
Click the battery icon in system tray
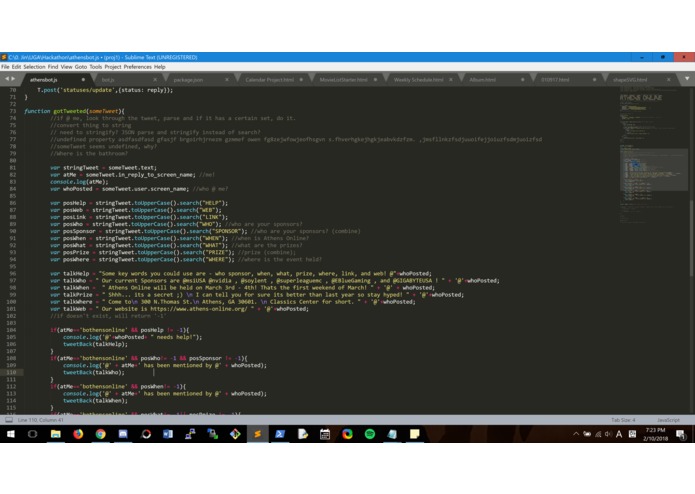(x=587, y=434)
